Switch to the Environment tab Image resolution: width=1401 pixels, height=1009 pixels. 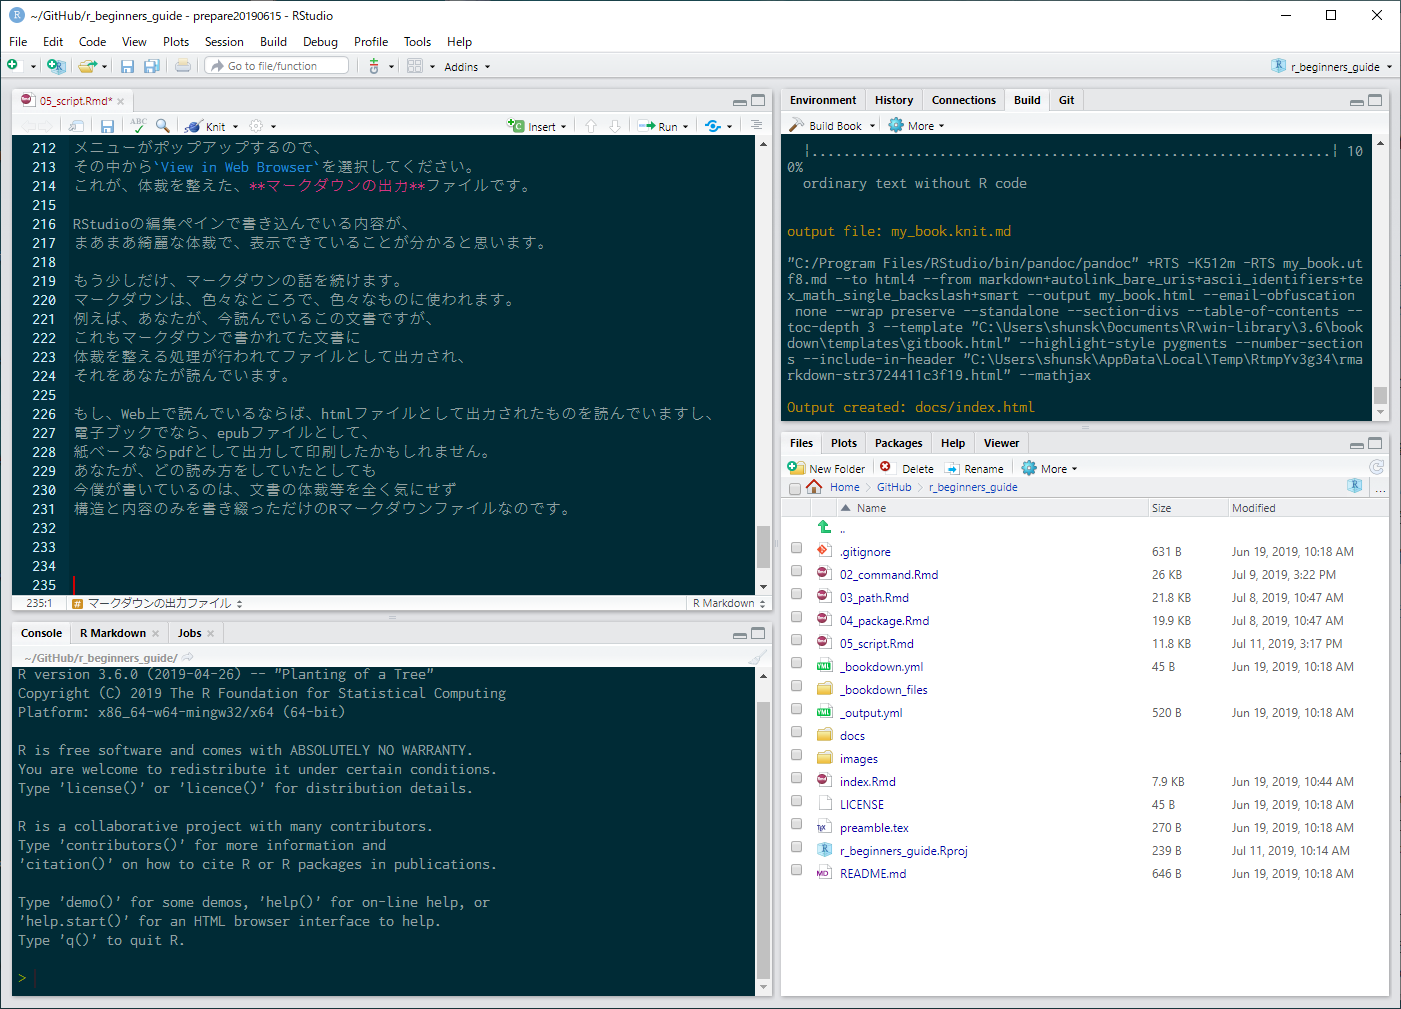823,100
